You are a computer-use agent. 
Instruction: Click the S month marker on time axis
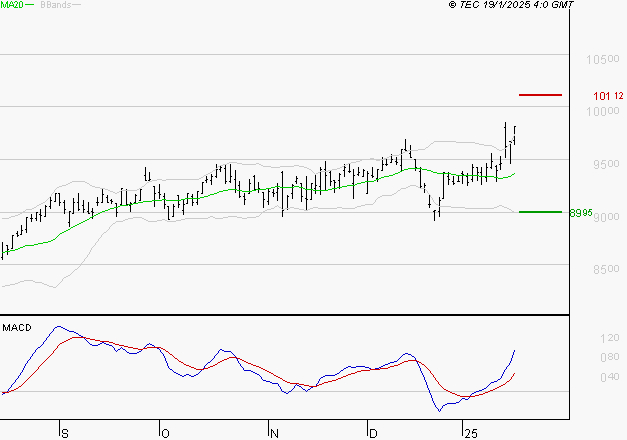click(x=65, y=433)
